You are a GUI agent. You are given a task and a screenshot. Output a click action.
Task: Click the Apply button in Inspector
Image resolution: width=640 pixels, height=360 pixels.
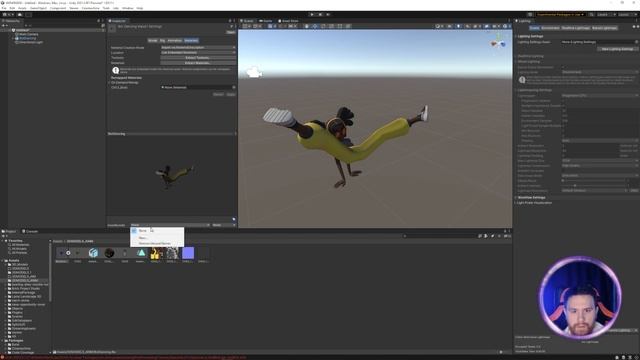(x=231, y=94)
